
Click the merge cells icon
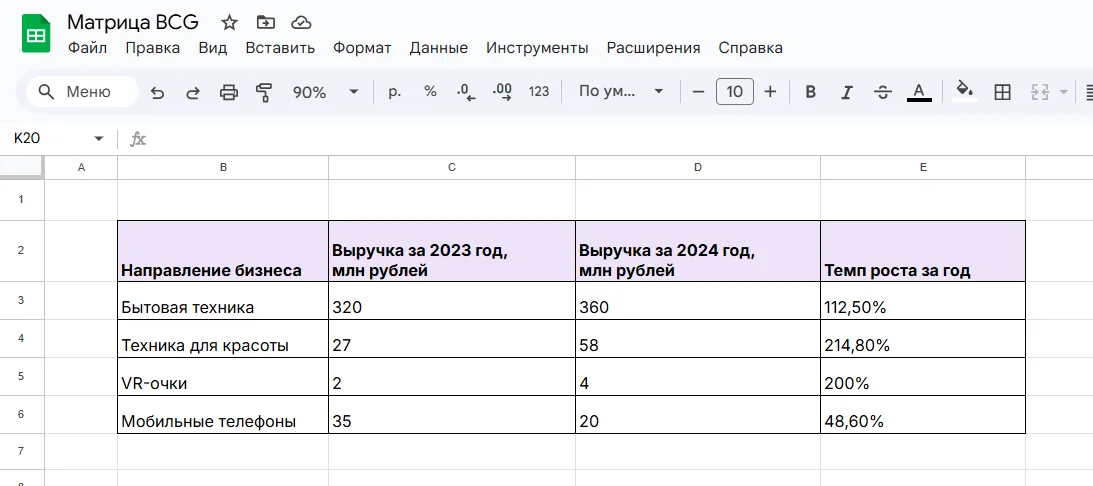1040,92
